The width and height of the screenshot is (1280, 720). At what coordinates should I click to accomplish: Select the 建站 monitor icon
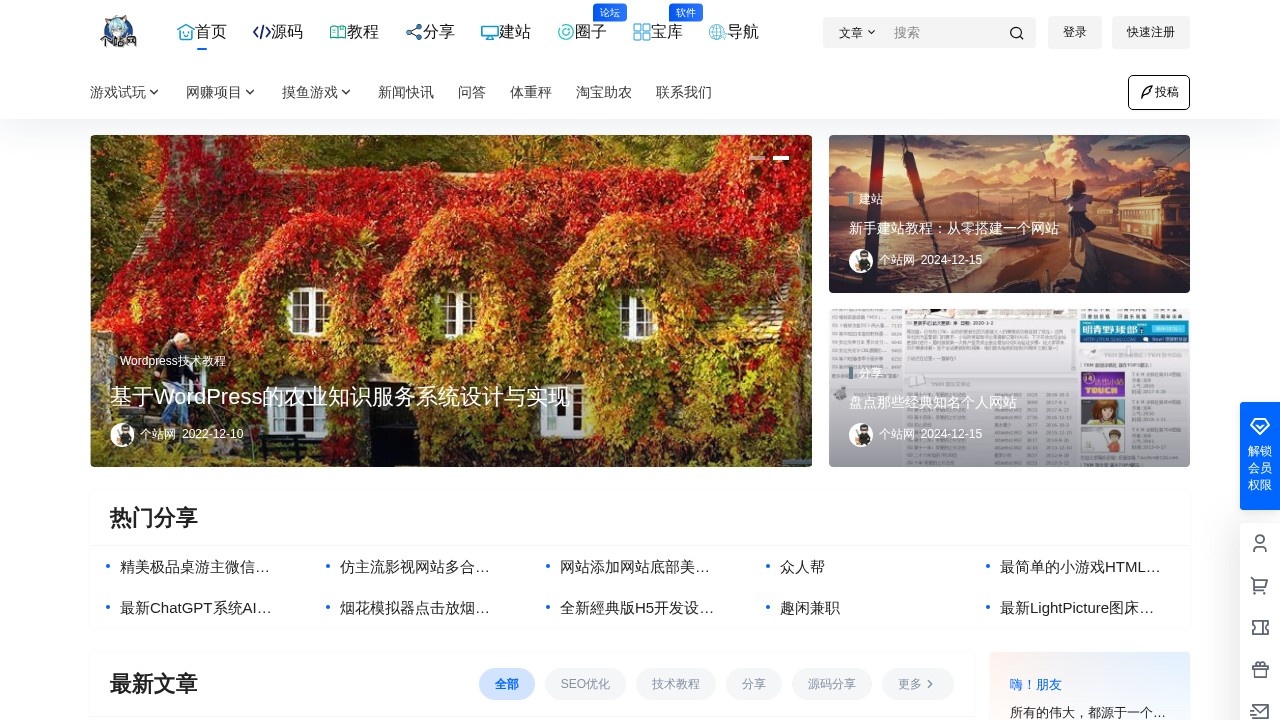[x=489, y=31]
